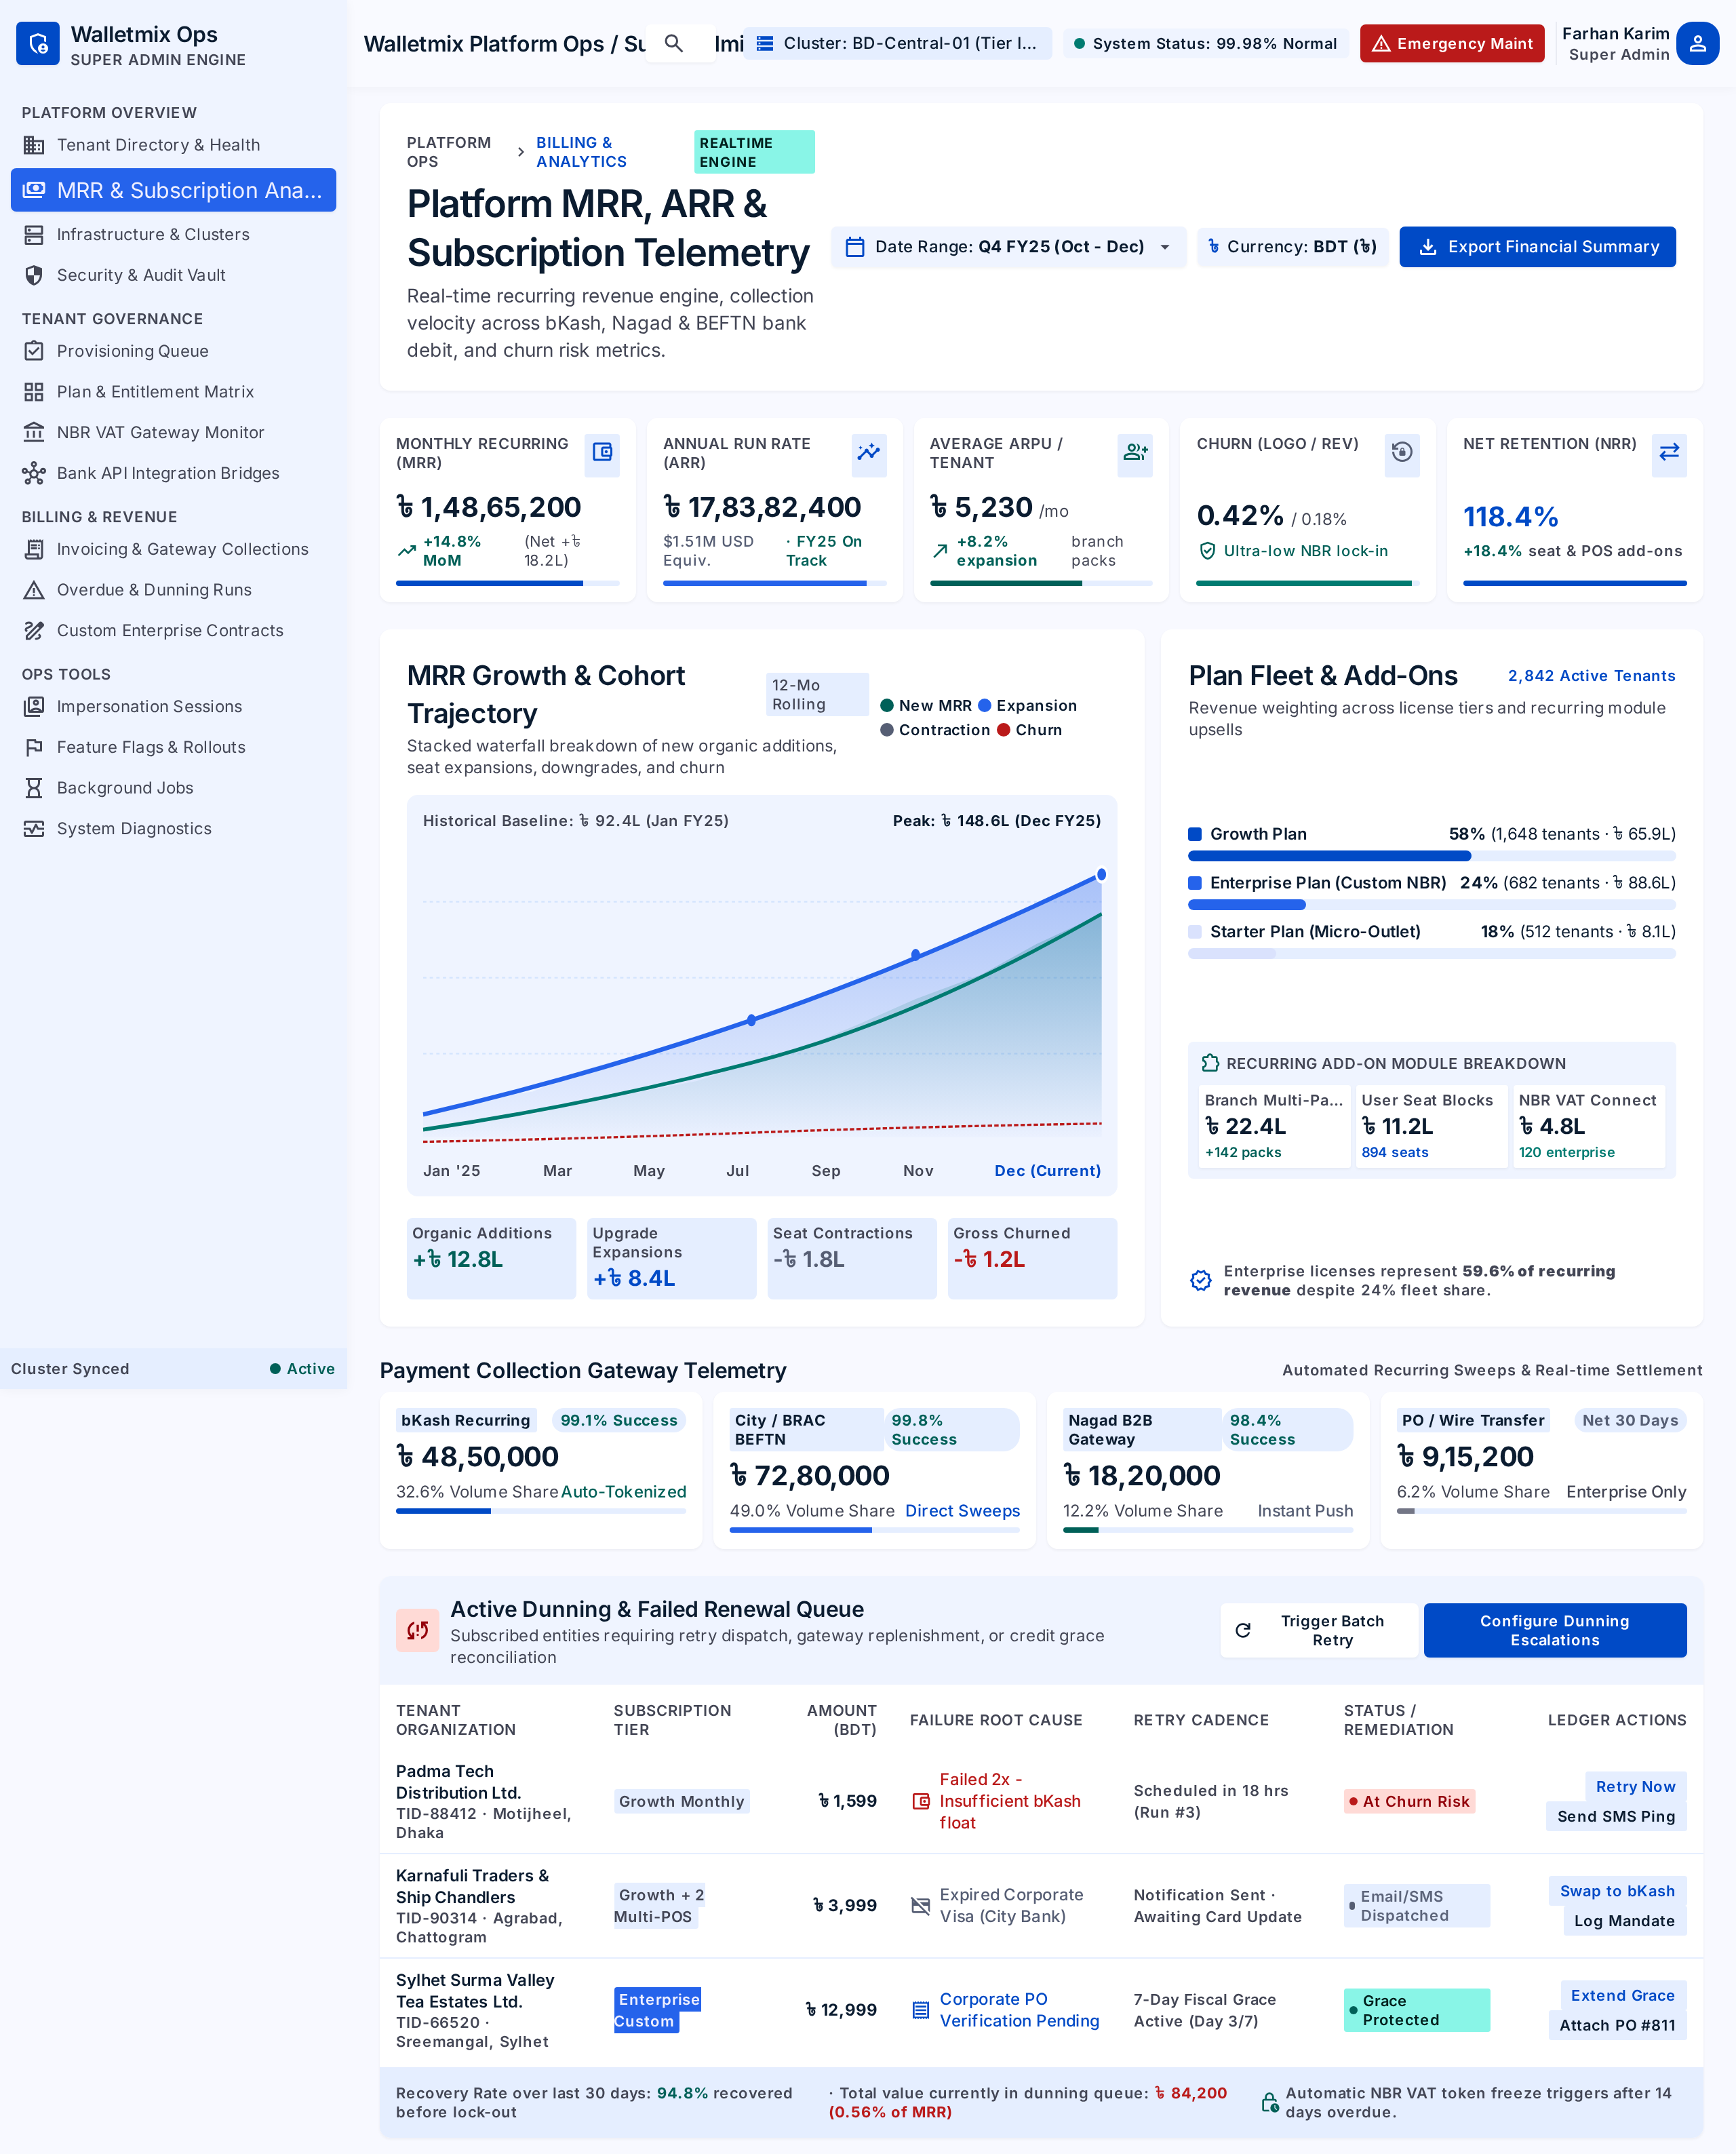
Task: Click the Dec peak data point on chart
Action: 1101,875
